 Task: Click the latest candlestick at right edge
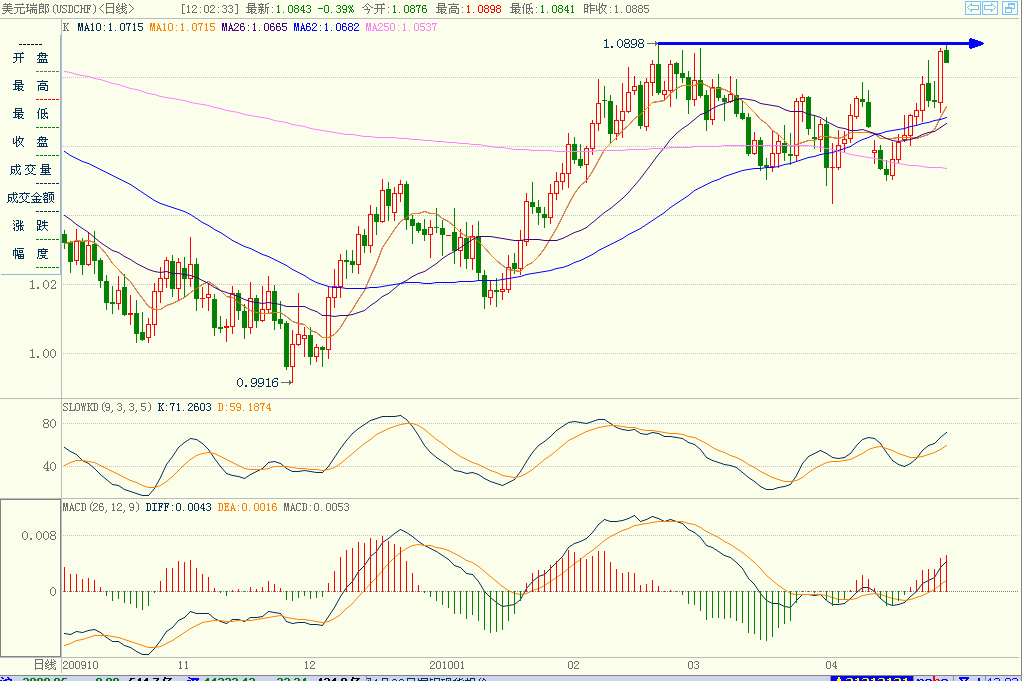(946, 55)
